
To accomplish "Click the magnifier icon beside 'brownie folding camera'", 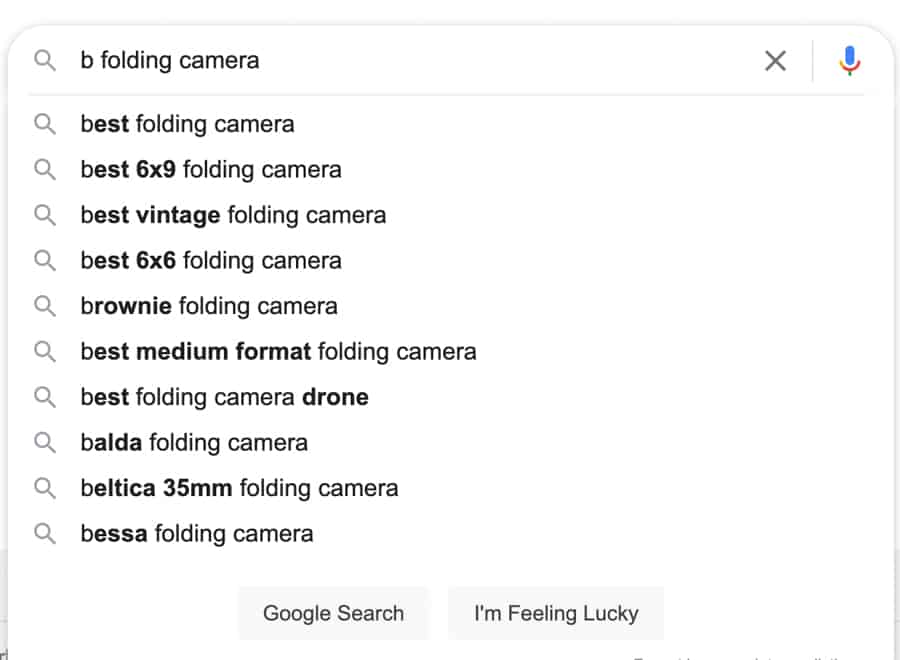I will tap(45, 306).
